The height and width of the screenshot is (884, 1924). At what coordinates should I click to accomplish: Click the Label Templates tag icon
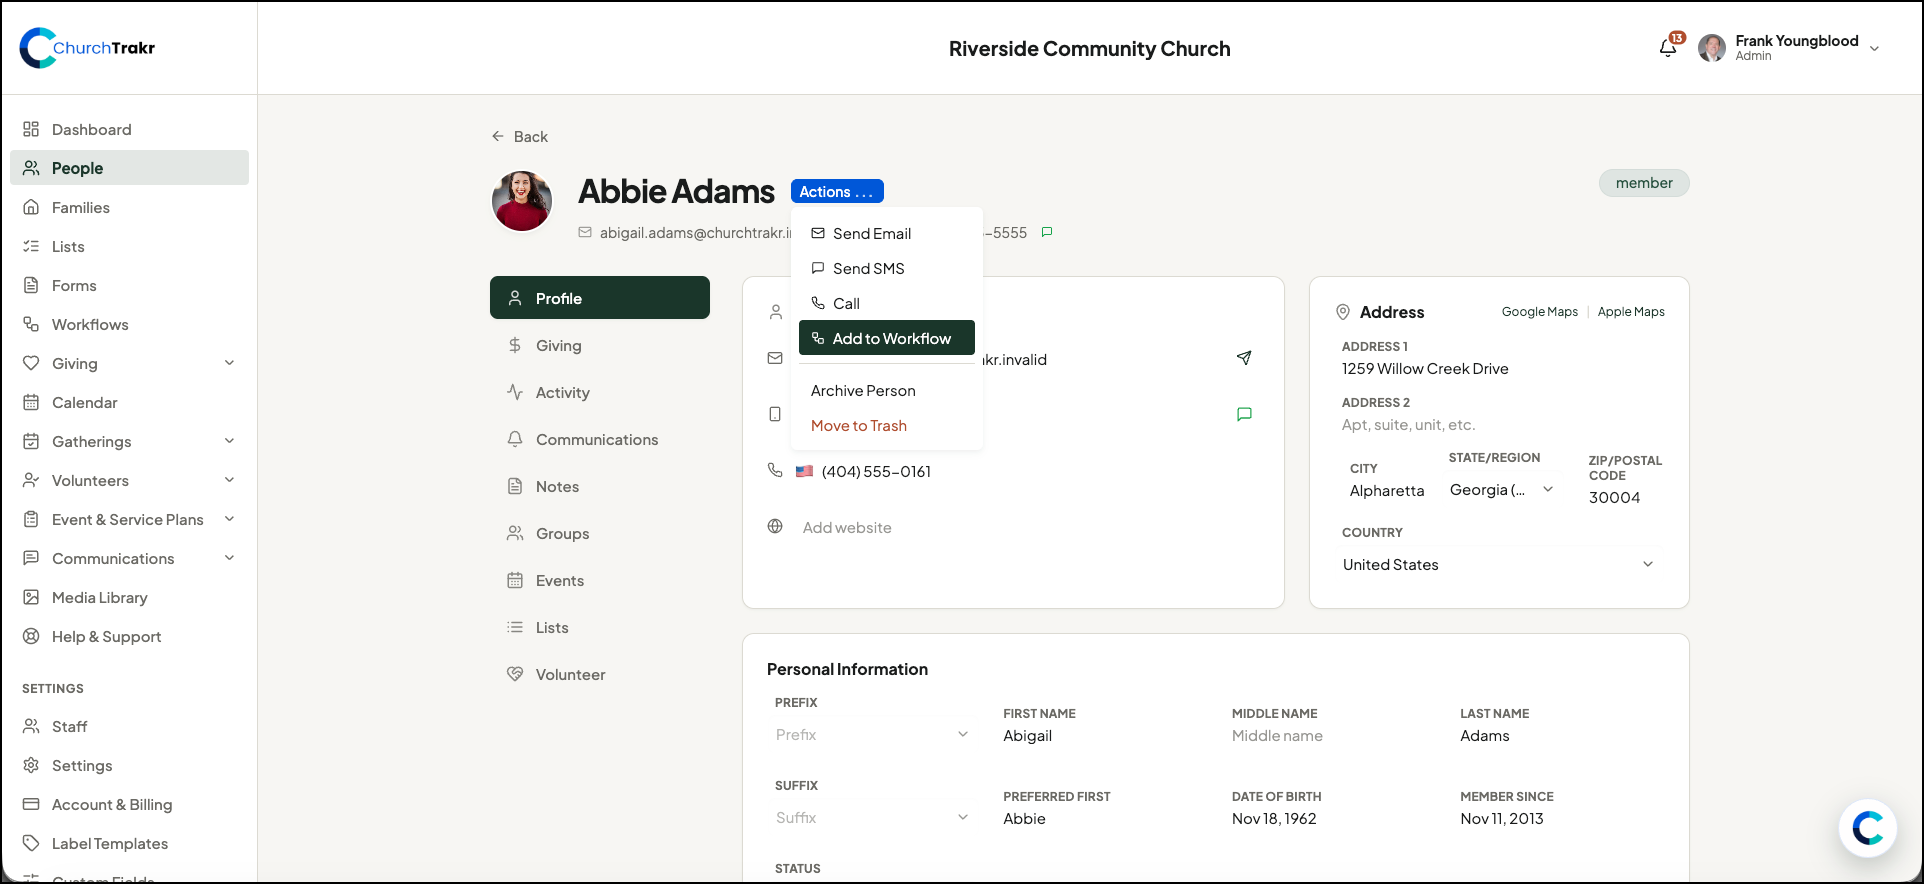(x=31, y=843)
